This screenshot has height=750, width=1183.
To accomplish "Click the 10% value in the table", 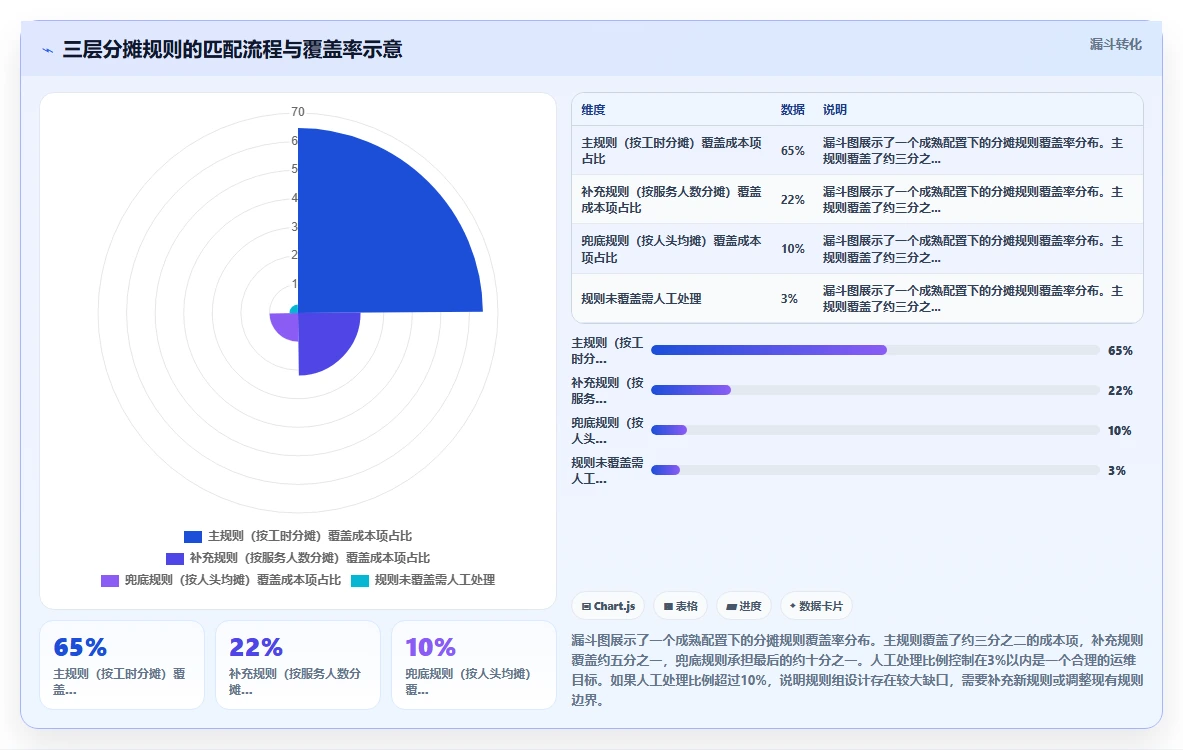I will 792,249.
